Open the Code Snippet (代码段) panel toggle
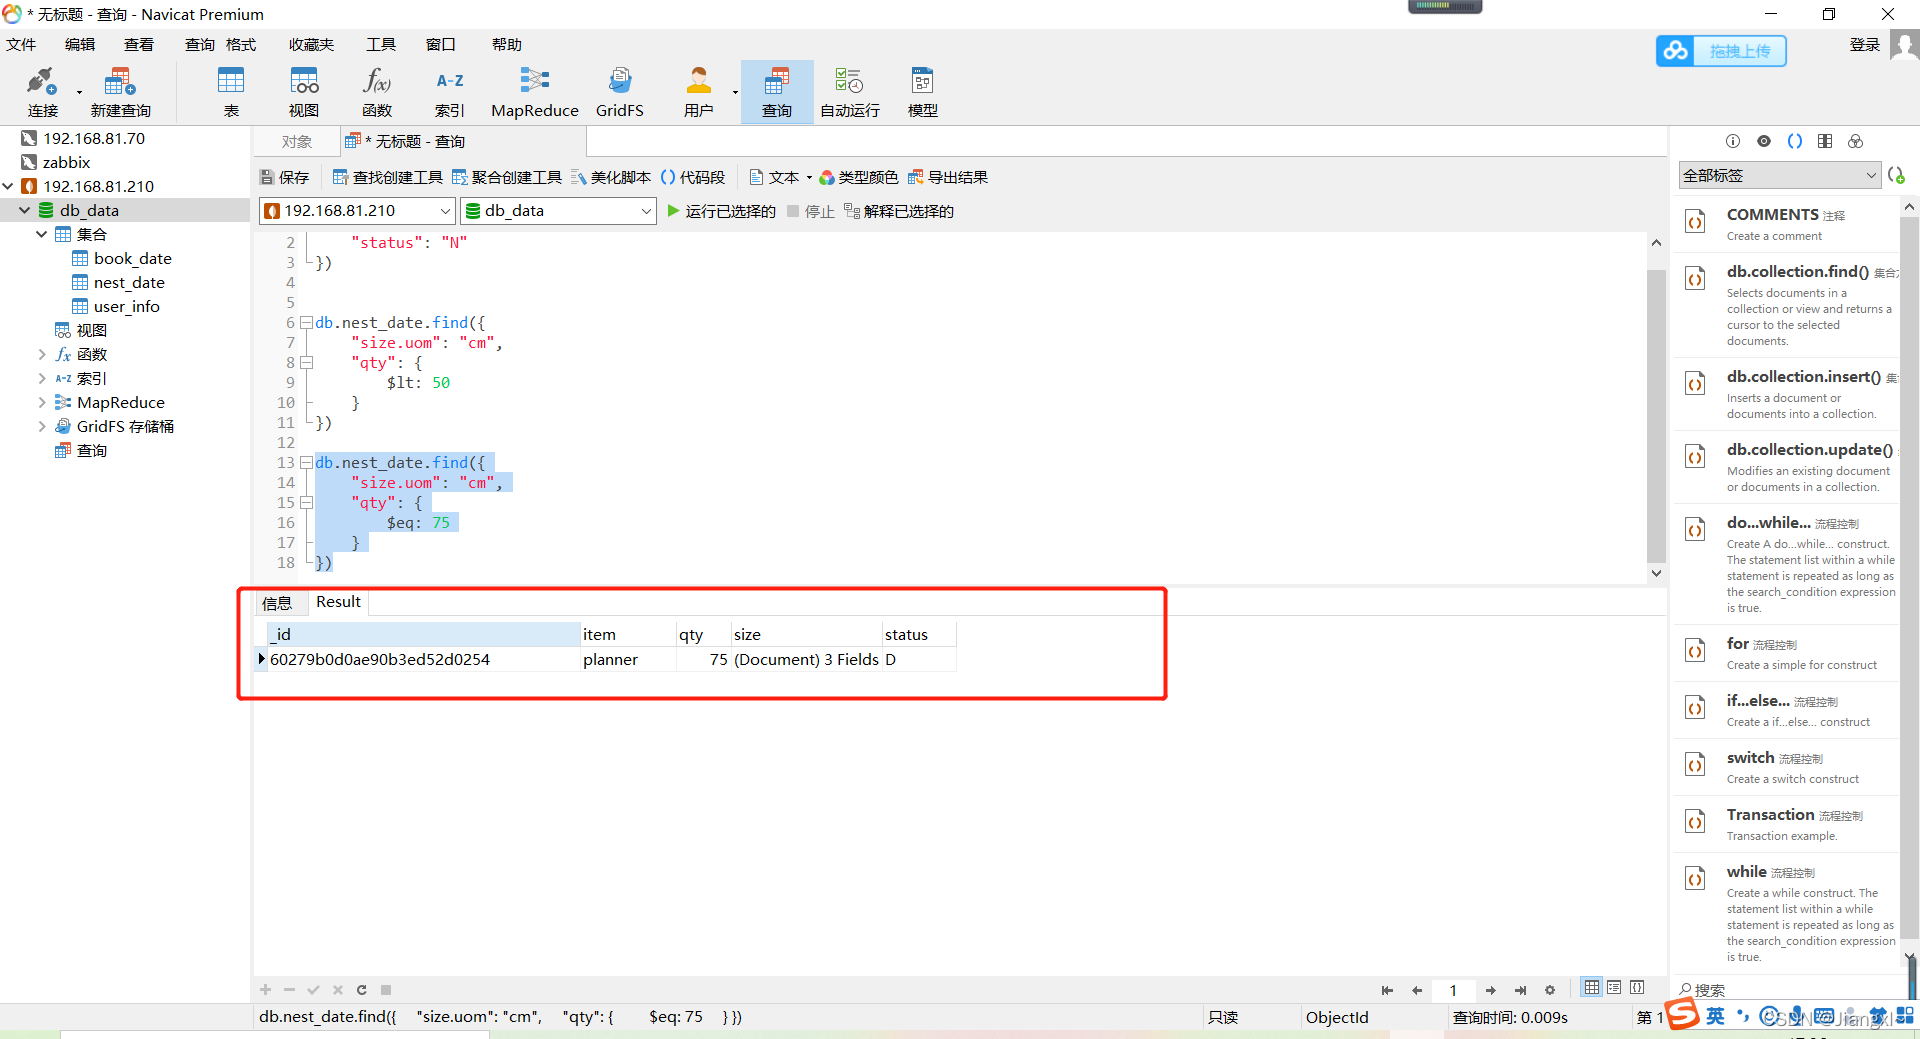Image resolution: width=1920 pixels, height=1039 pixels. click(693, 177)
